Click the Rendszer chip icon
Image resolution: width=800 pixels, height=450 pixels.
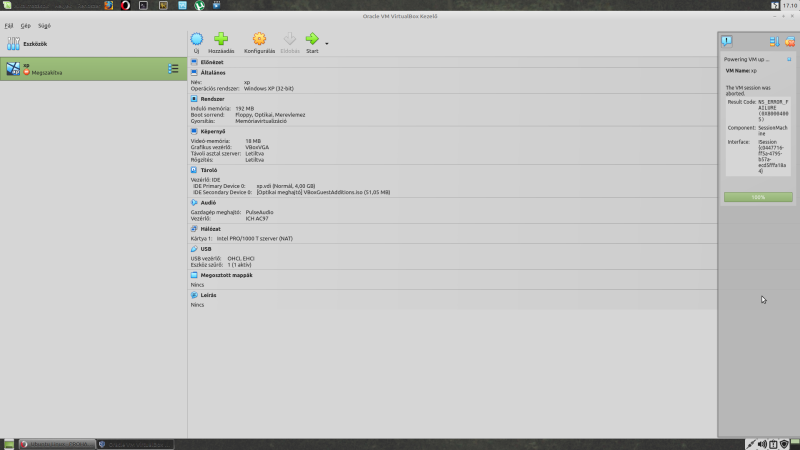point(194,99)
